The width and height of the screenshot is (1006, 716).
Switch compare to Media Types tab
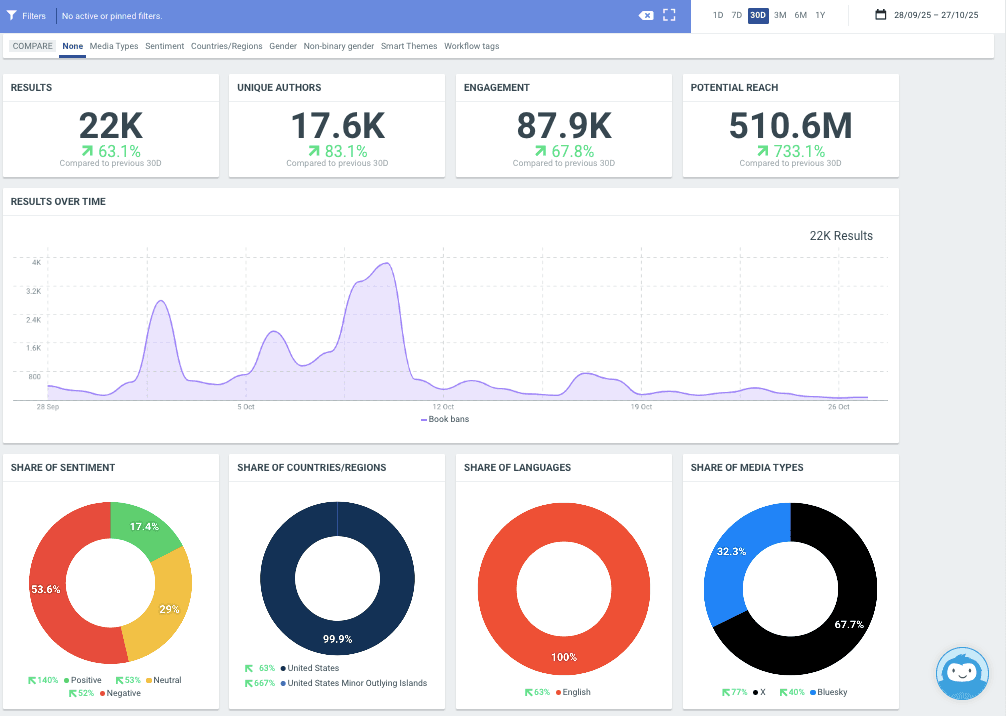[114, 46]
